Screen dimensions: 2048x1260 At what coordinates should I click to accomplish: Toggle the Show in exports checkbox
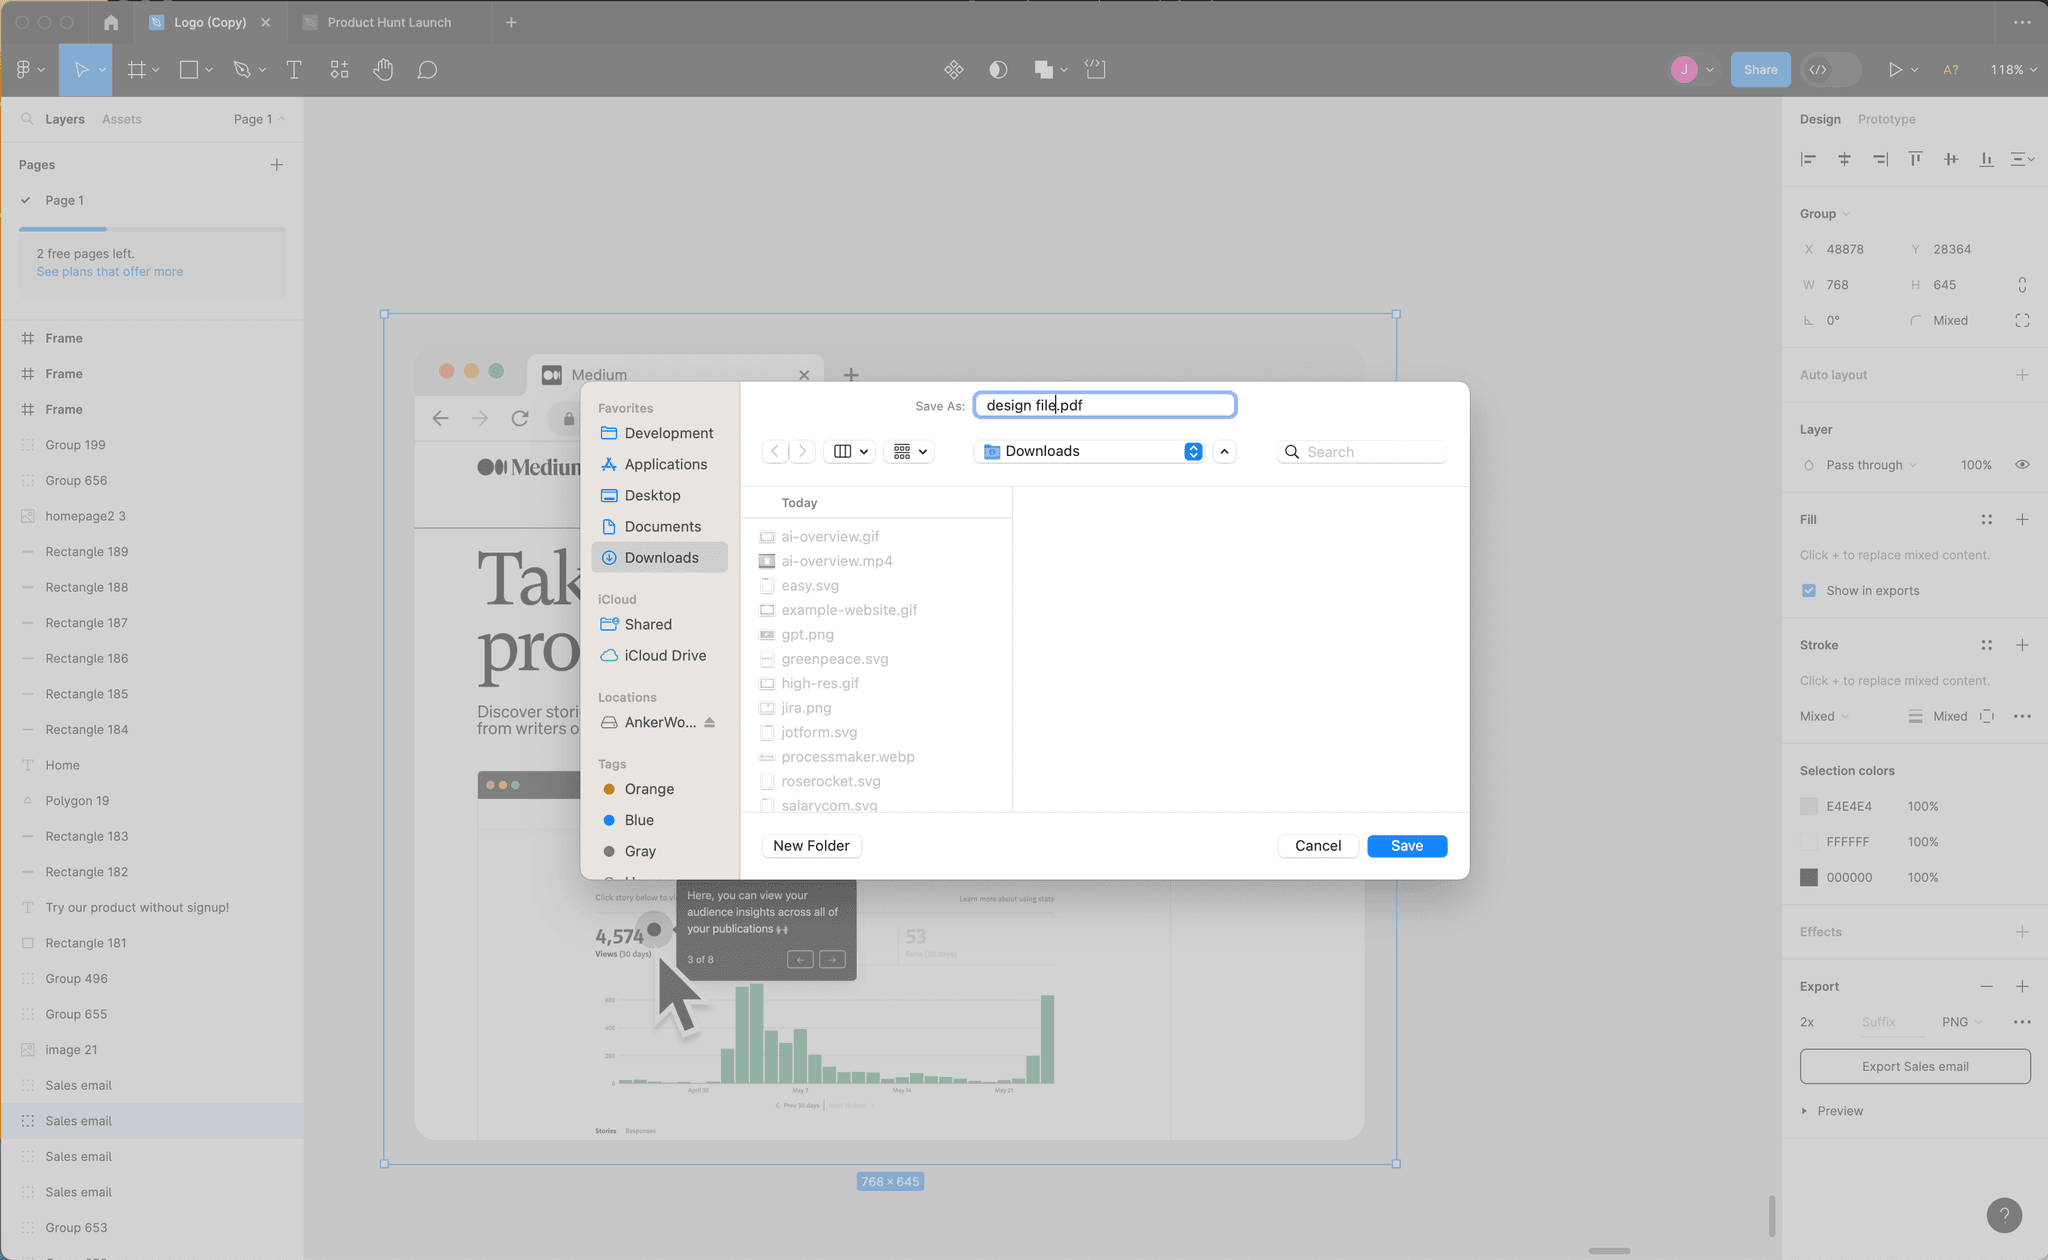pos(1809,590)
